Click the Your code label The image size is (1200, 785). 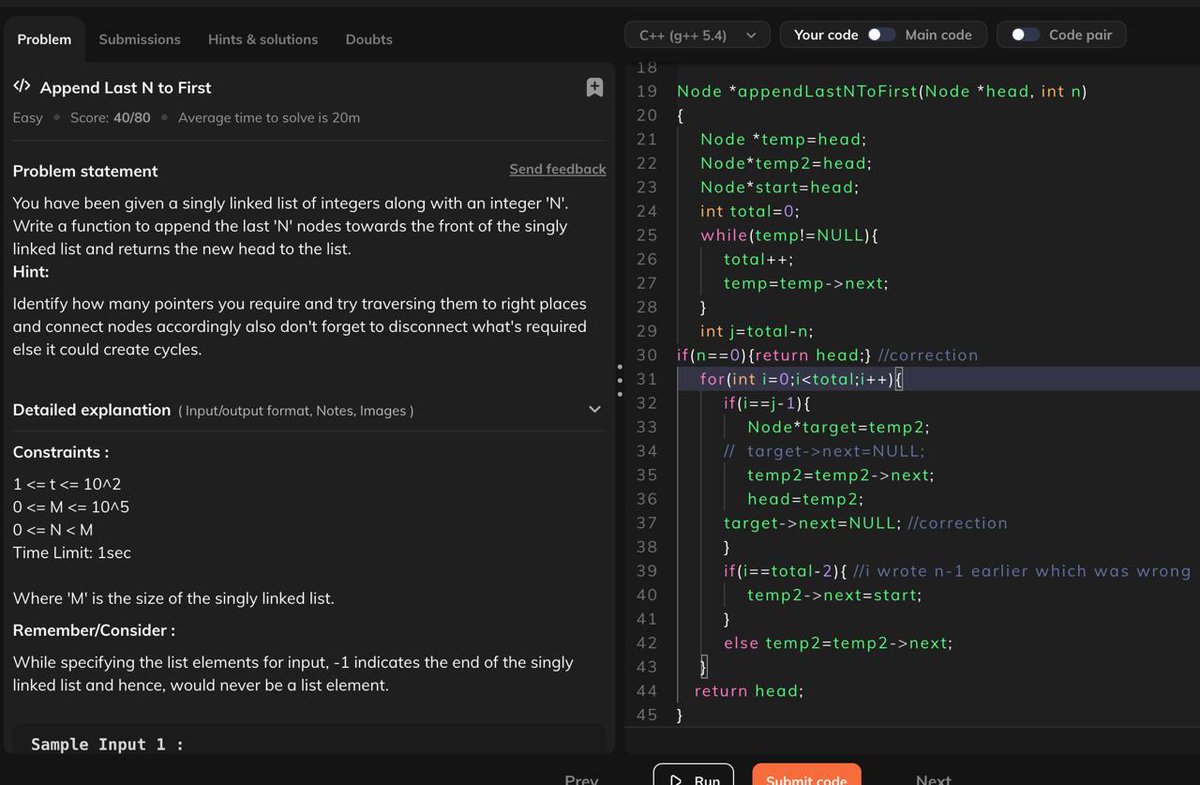(826, 35)
